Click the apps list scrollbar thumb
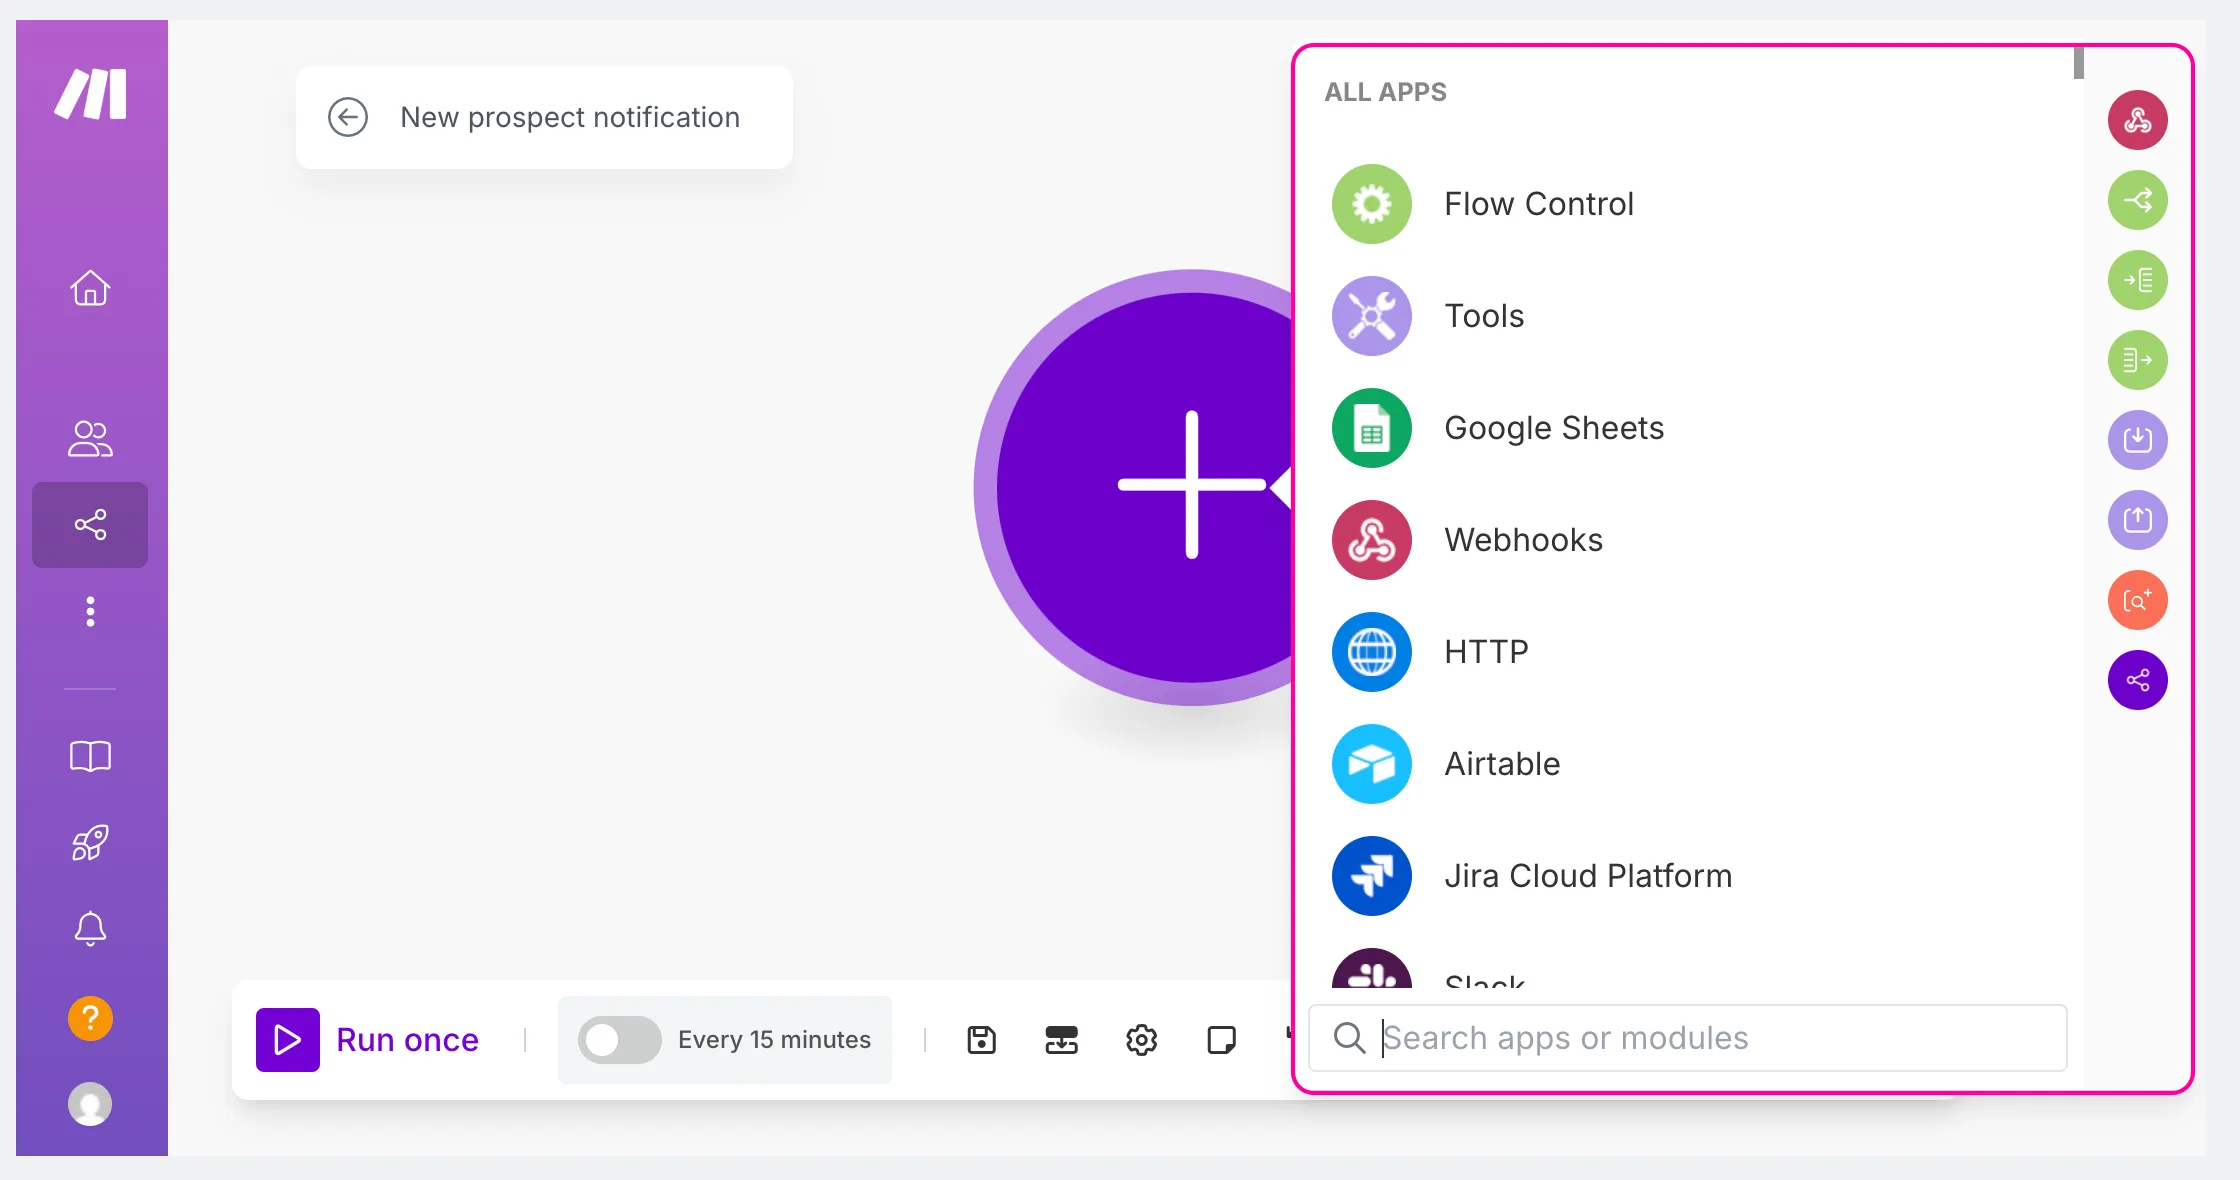 pyautogui.click(x=2078, y=63)
